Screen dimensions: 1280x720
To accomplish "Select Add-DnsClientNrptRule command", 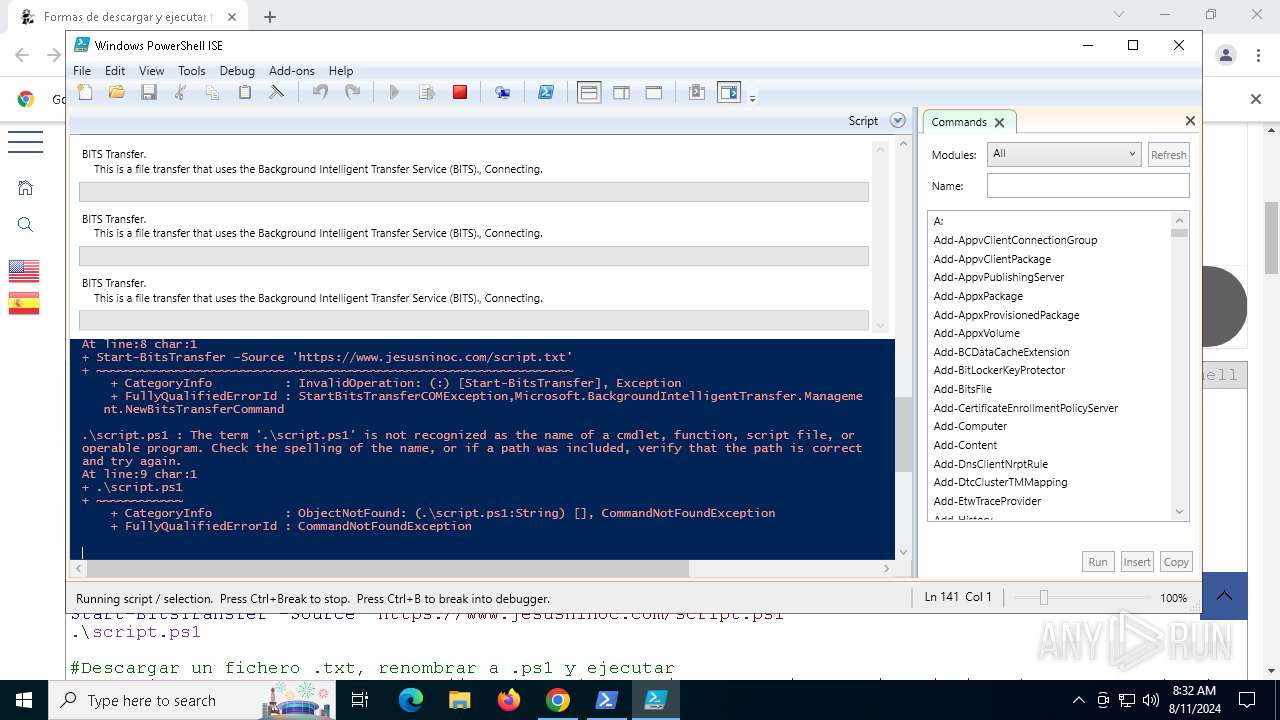I will tap(990, 464).
